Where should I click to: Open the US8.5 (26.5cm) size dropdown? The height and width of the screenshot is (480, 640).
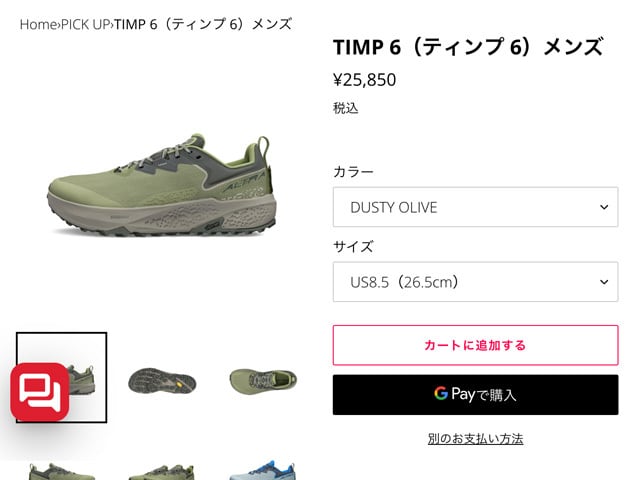click(476, 282)
